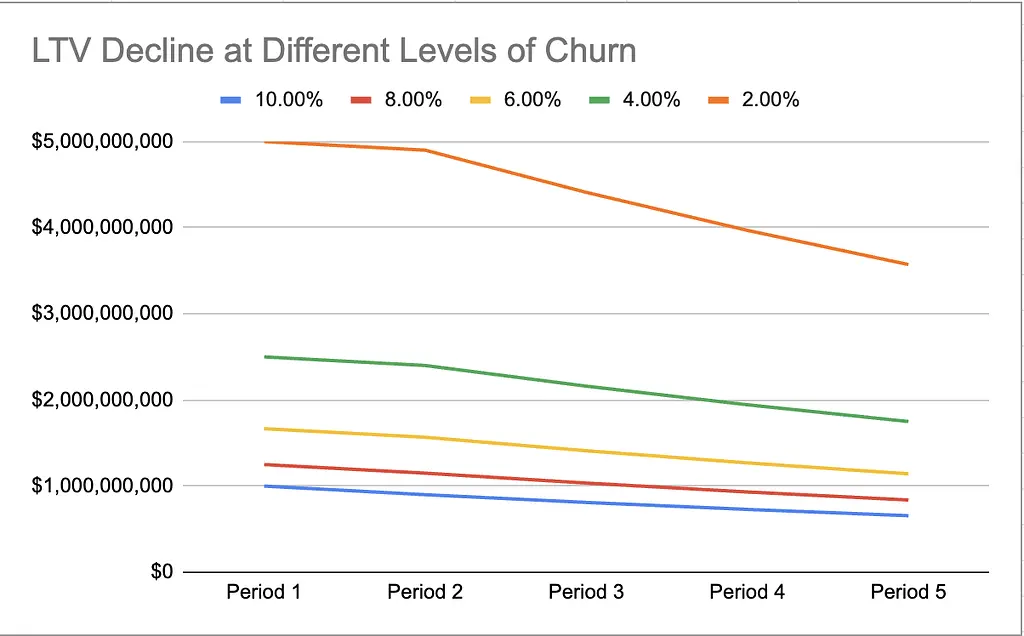The width and height of the screenshot is (1024, 636).
Task: Click the red 8.00% legend swatch
Action: (x=360, y=100)
